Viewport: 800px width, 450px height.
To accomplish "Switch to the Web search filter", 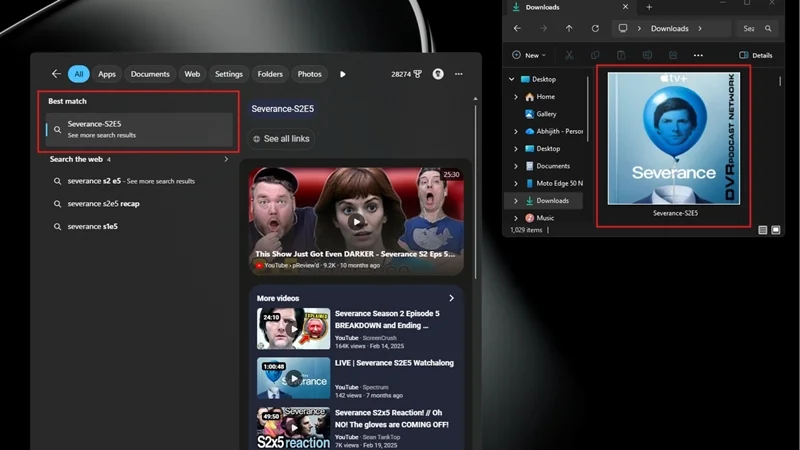I will point(192,74).
